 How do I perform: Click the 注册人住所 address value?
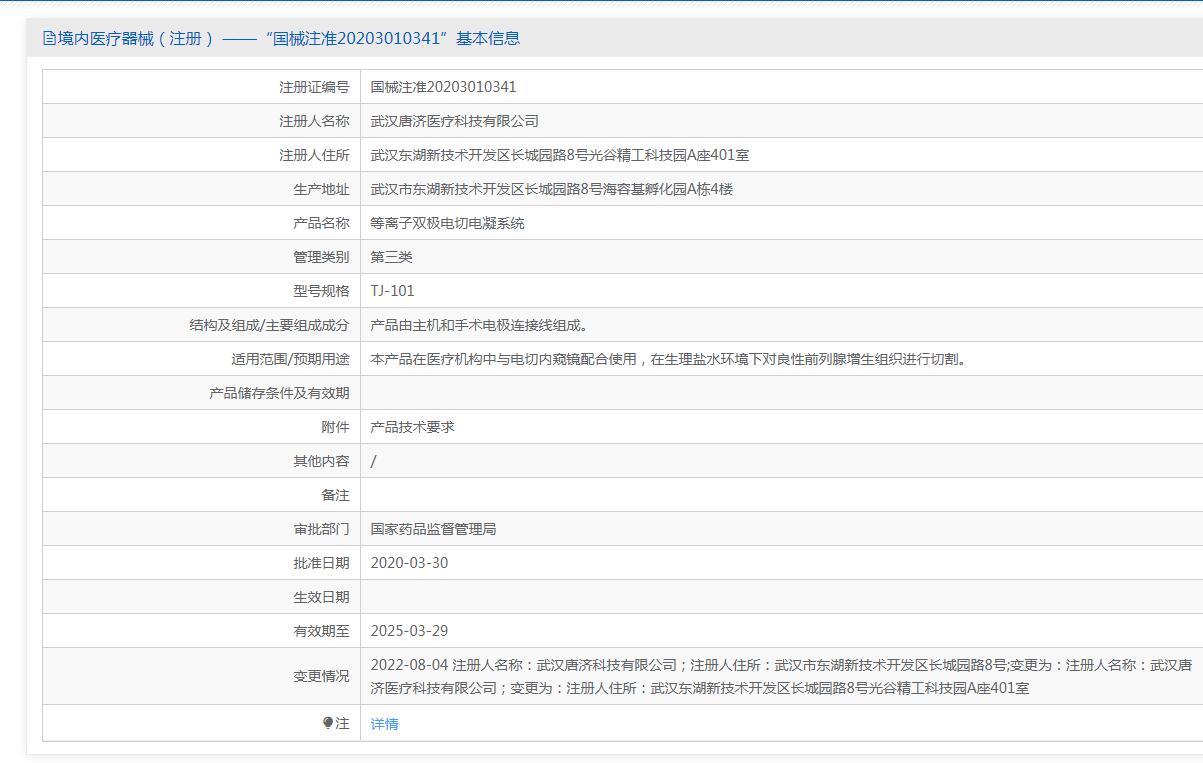[x=559, y=155]
